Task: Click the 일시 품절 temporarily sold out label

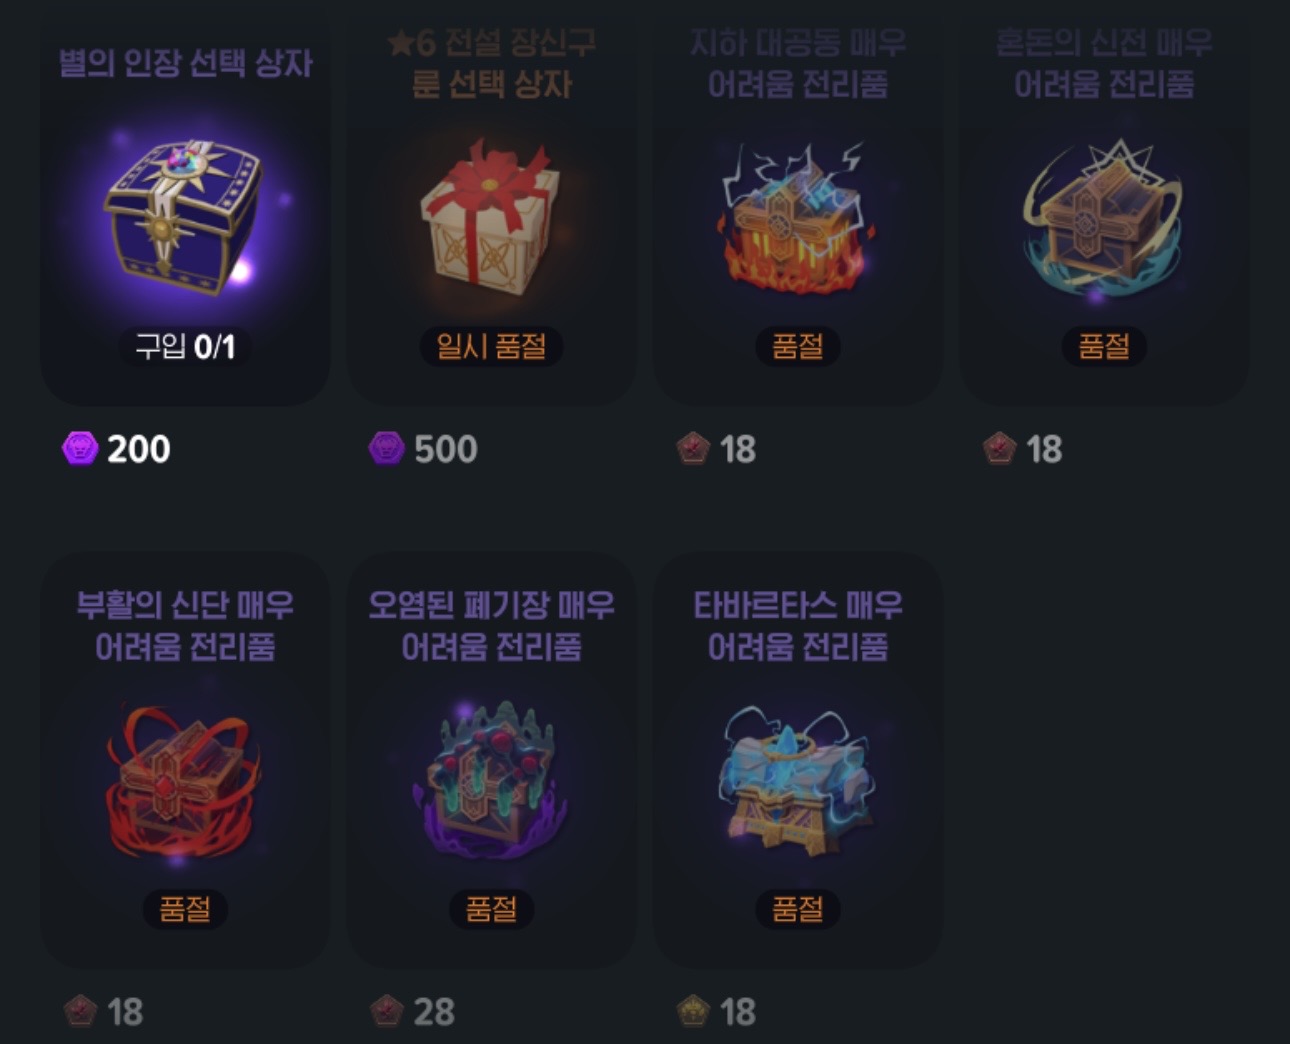Action: coord(491,347)
